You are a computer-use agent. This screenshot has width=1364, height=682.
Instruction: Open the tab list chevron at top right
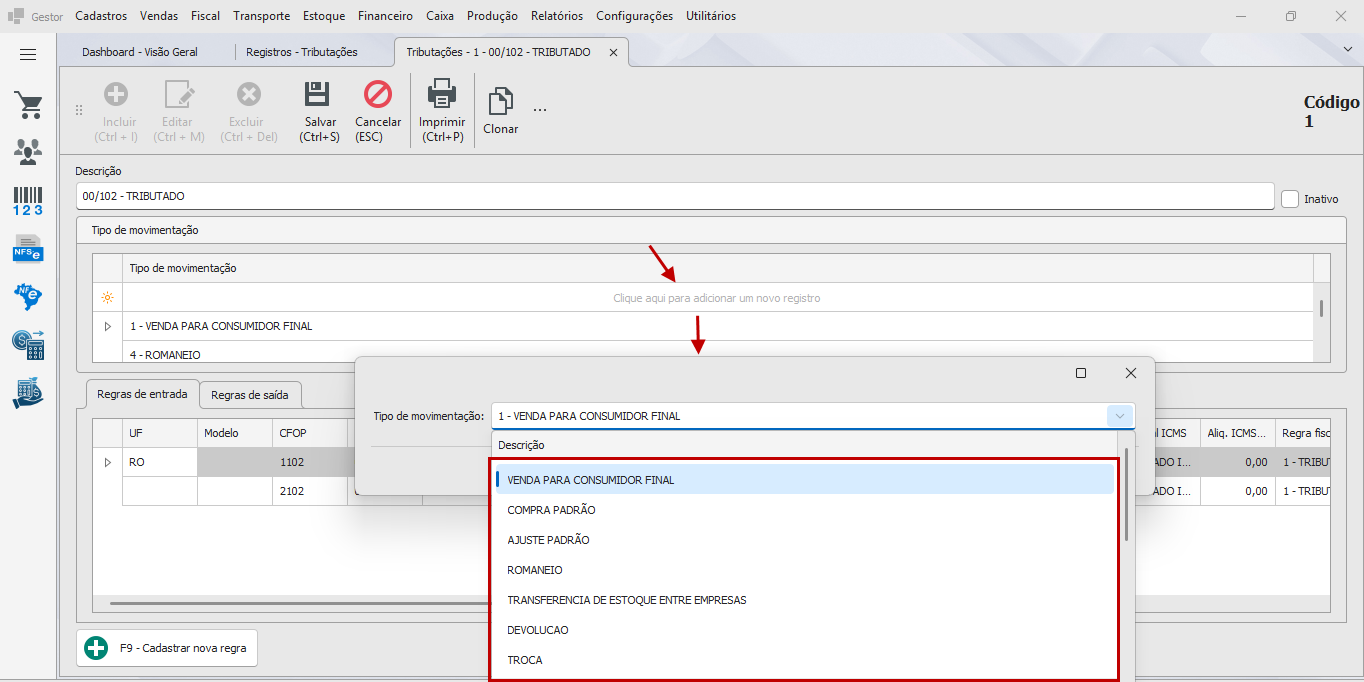point(1347,48)
